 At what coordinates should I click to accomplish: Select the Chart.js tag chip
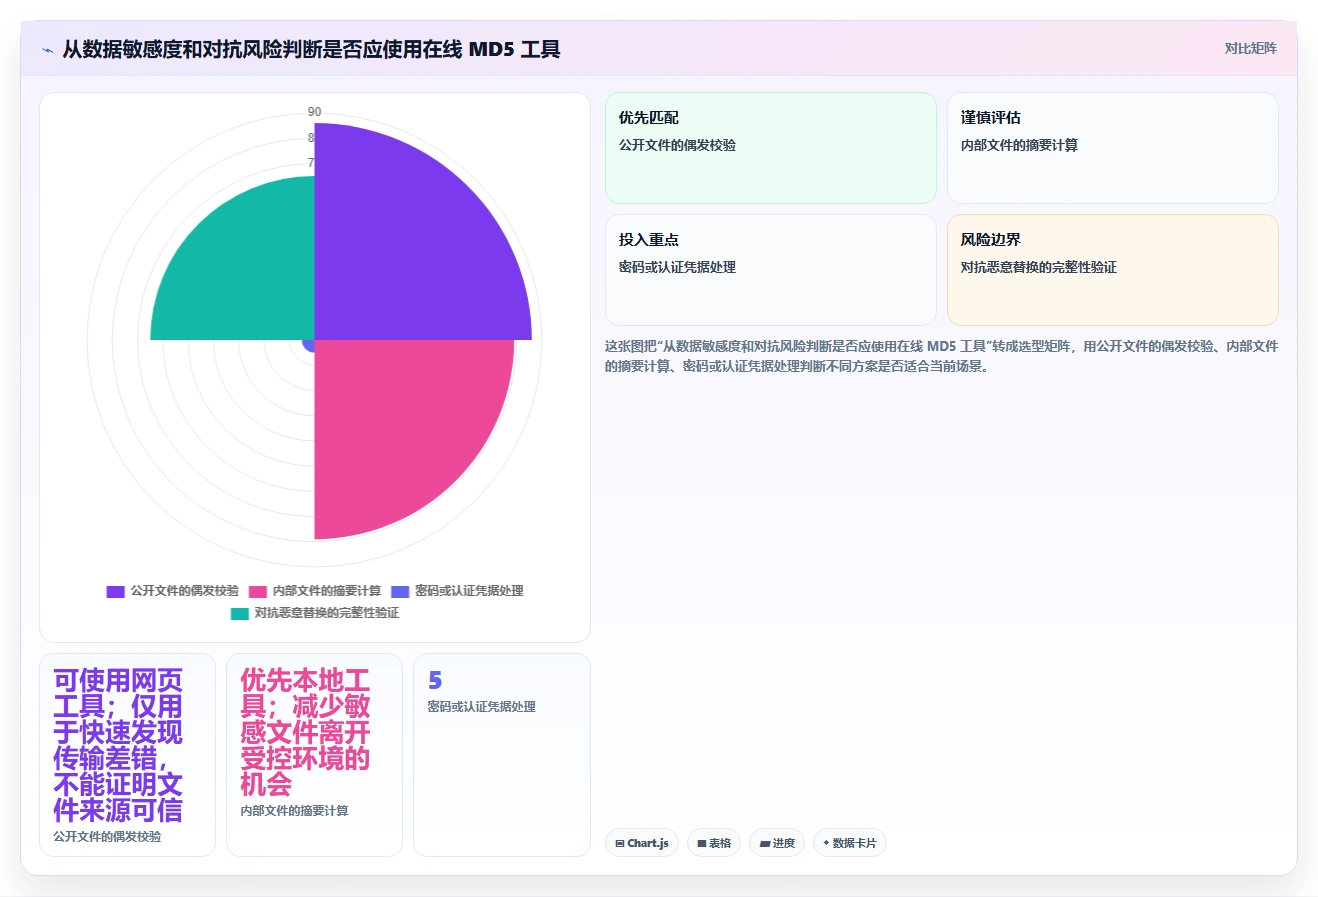pos(642,843)
